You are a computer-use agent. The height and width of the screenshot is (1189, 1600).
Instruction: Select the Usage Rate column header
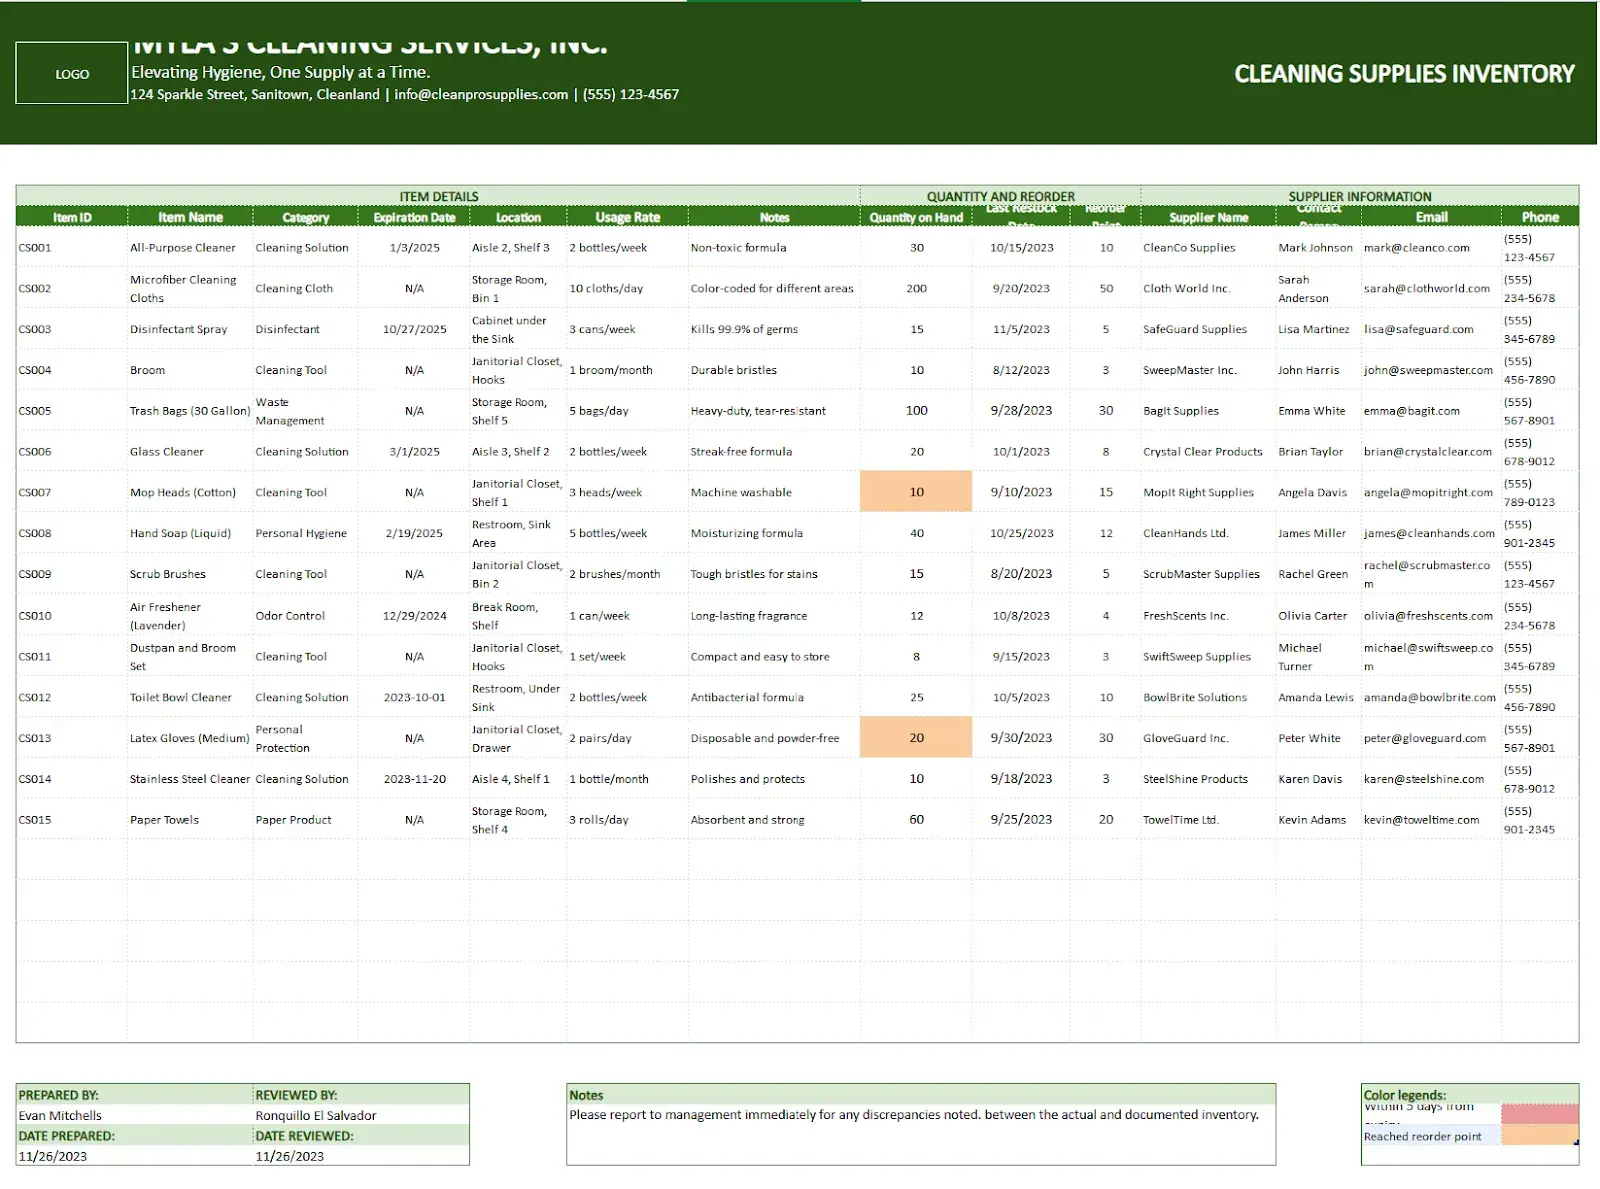(x=627, y=217)
